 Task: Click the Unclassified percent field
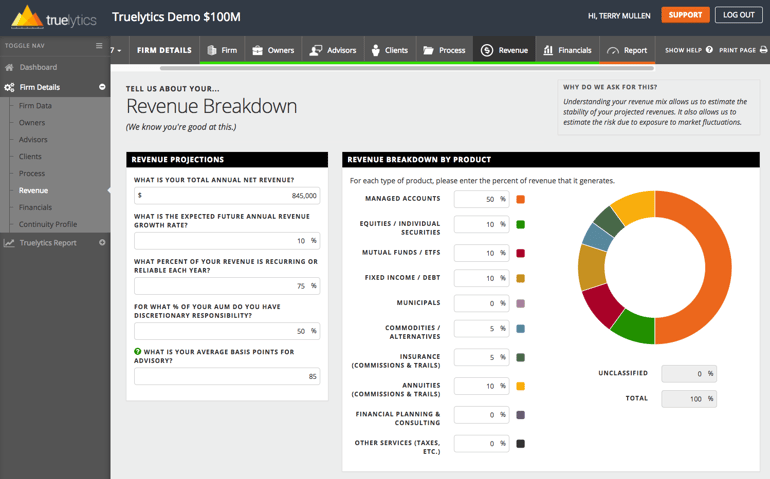pyautogui.click(x=689, y=374)
